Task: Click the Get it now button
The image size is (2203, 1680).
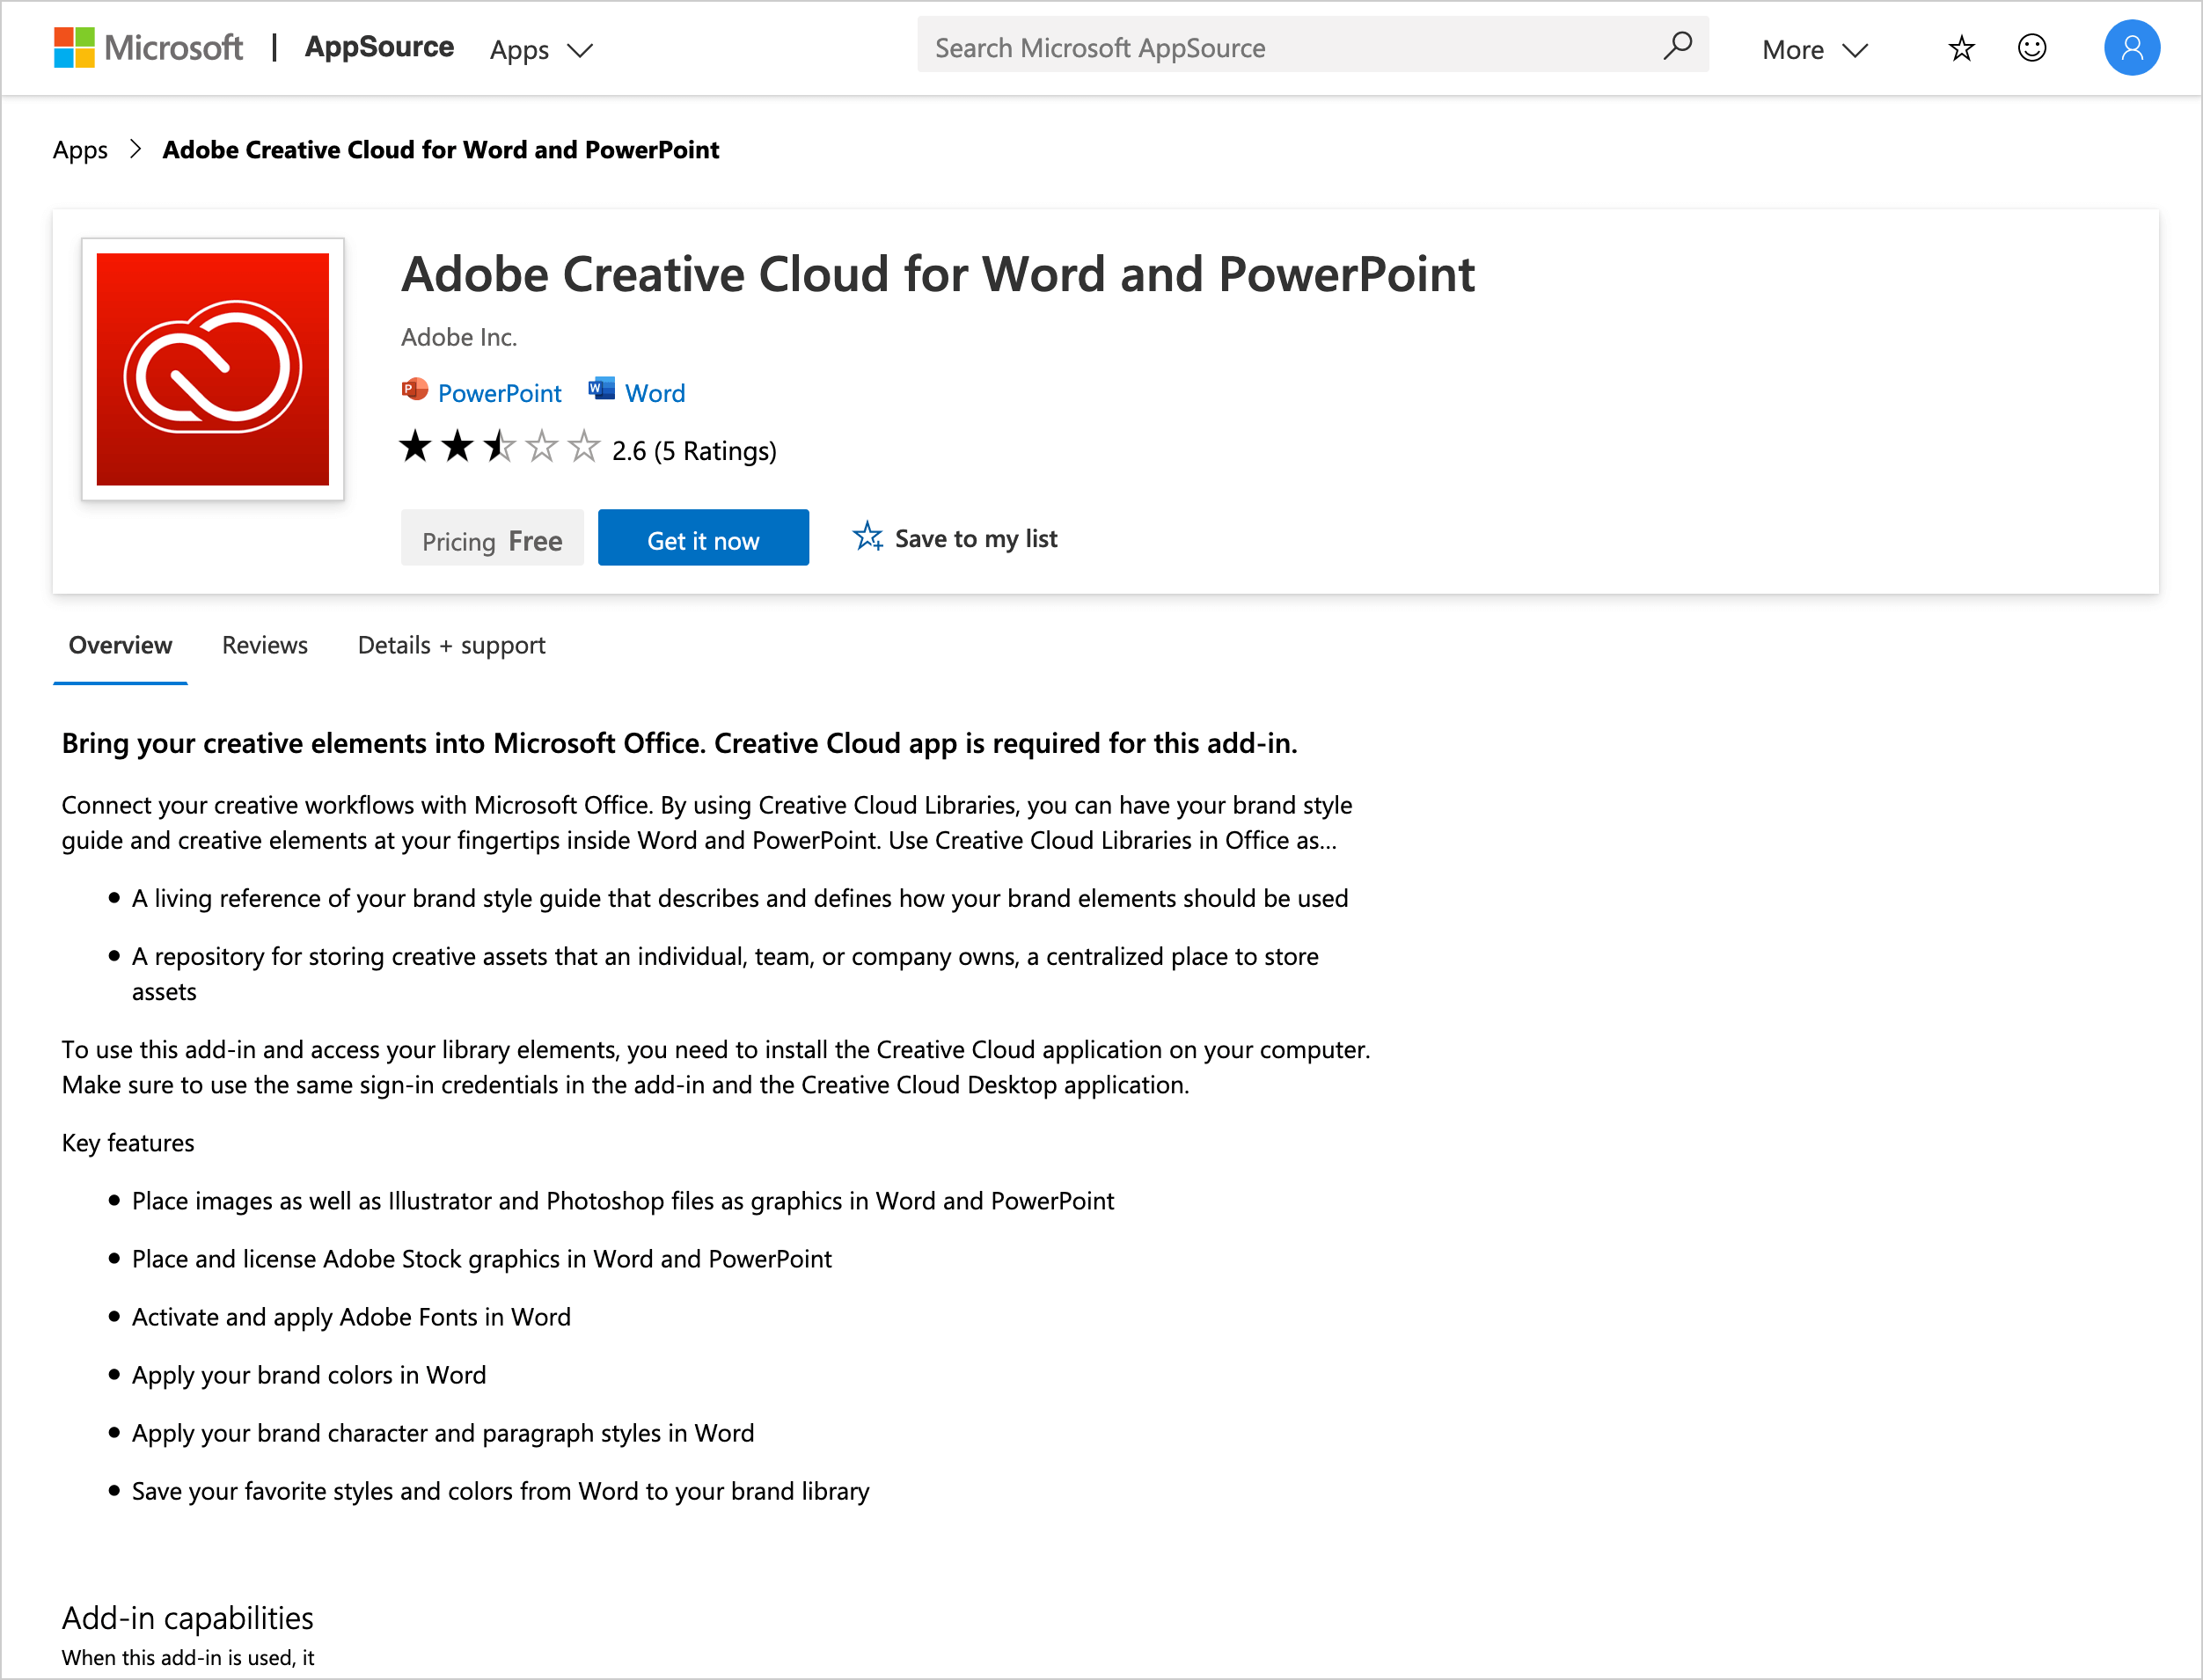Action: pyautogui.click(x=703, y=538)
